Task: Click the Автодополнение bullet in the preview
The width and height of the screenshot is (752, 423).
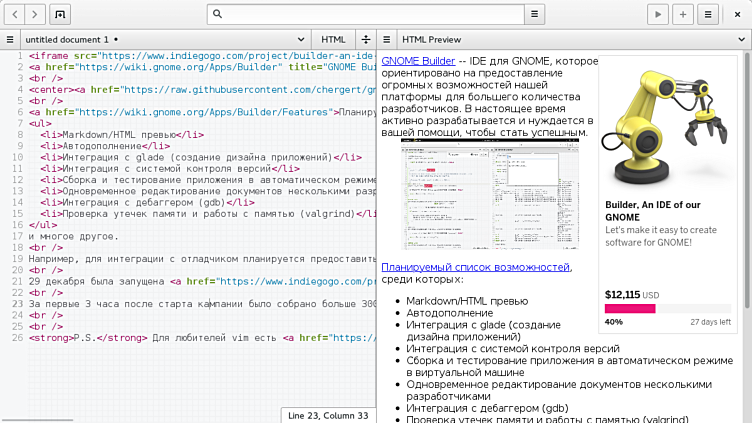Action: pos(449,313)
